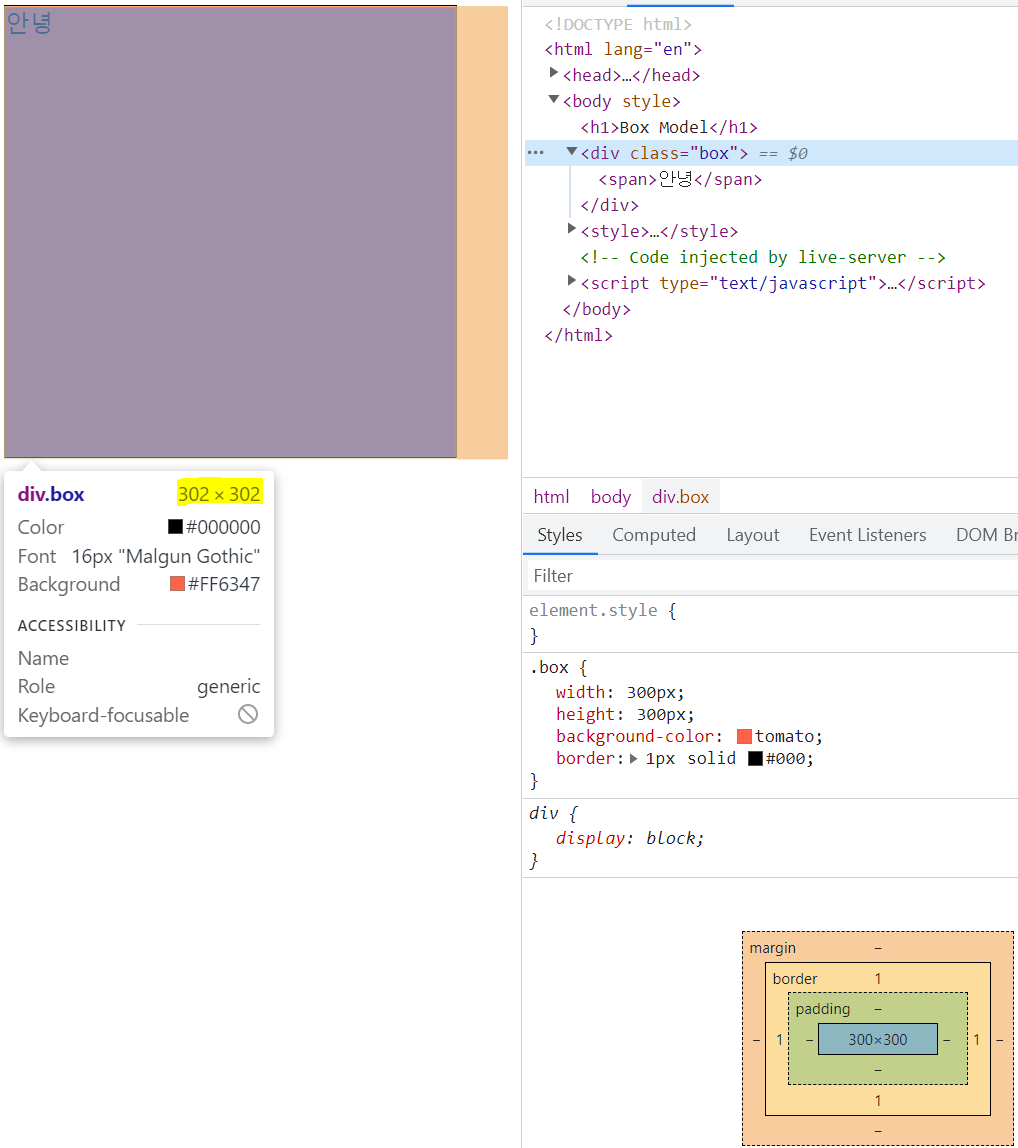
Task: Click the html breadcrumb
Action: [x=551, y=497]
